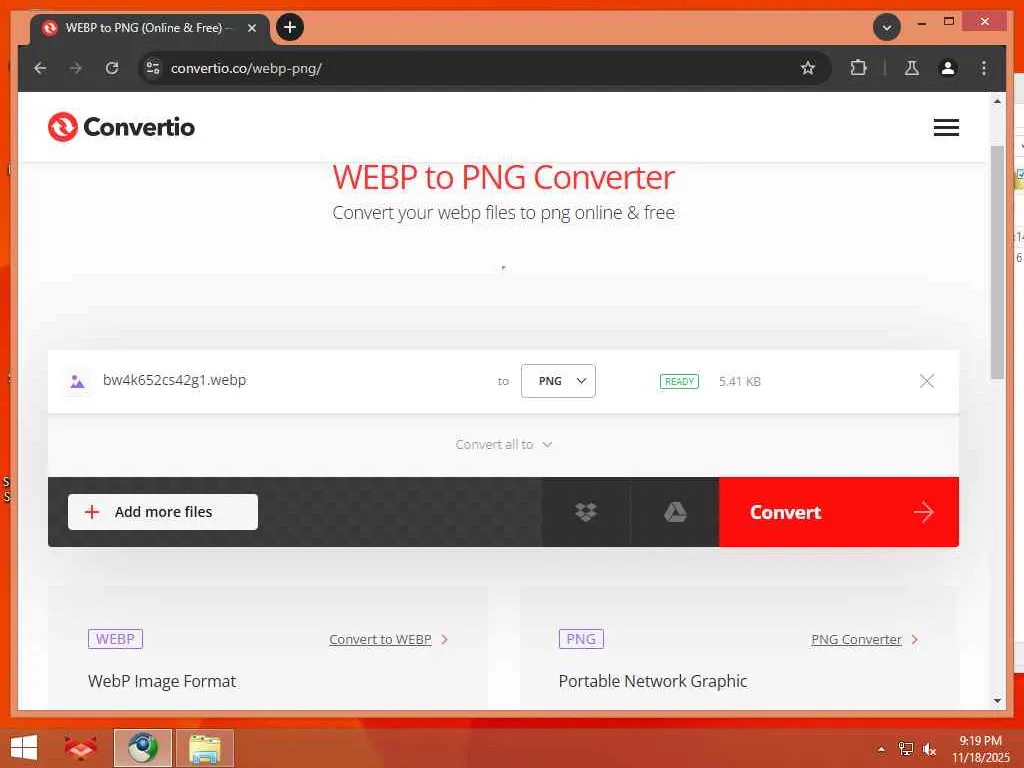The height and width of the screenshot is (768, 1024).
Task: Click the Portable Network Graphic heading
Action: (652, 681)
